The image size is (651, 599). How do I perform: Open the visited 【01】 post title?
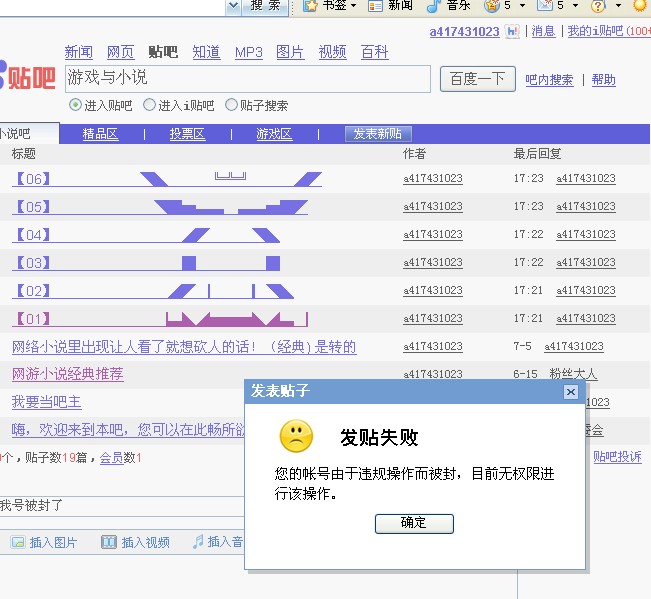click(160, 319)
